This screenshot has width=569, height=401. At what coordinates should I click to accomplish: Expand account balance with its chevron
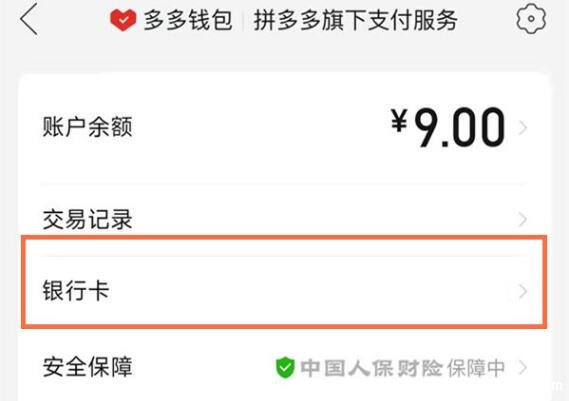(523, 128)
